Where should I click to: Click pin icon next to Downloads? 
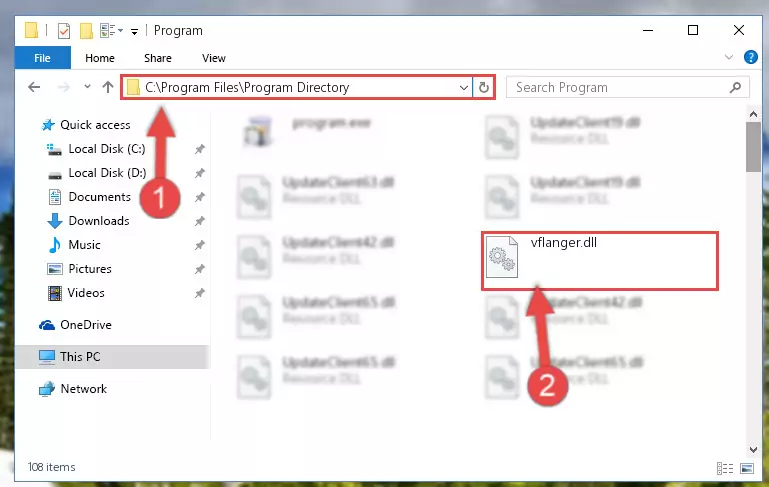tap(200, 221)
